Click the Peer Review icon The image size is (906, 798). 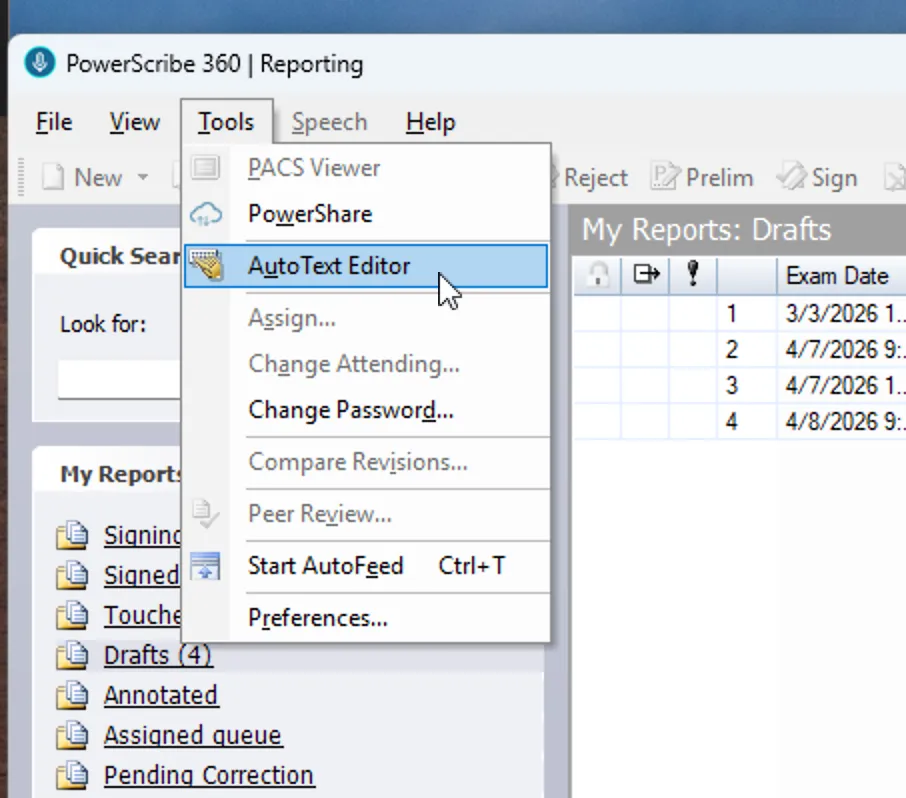(x=208, y=514)
